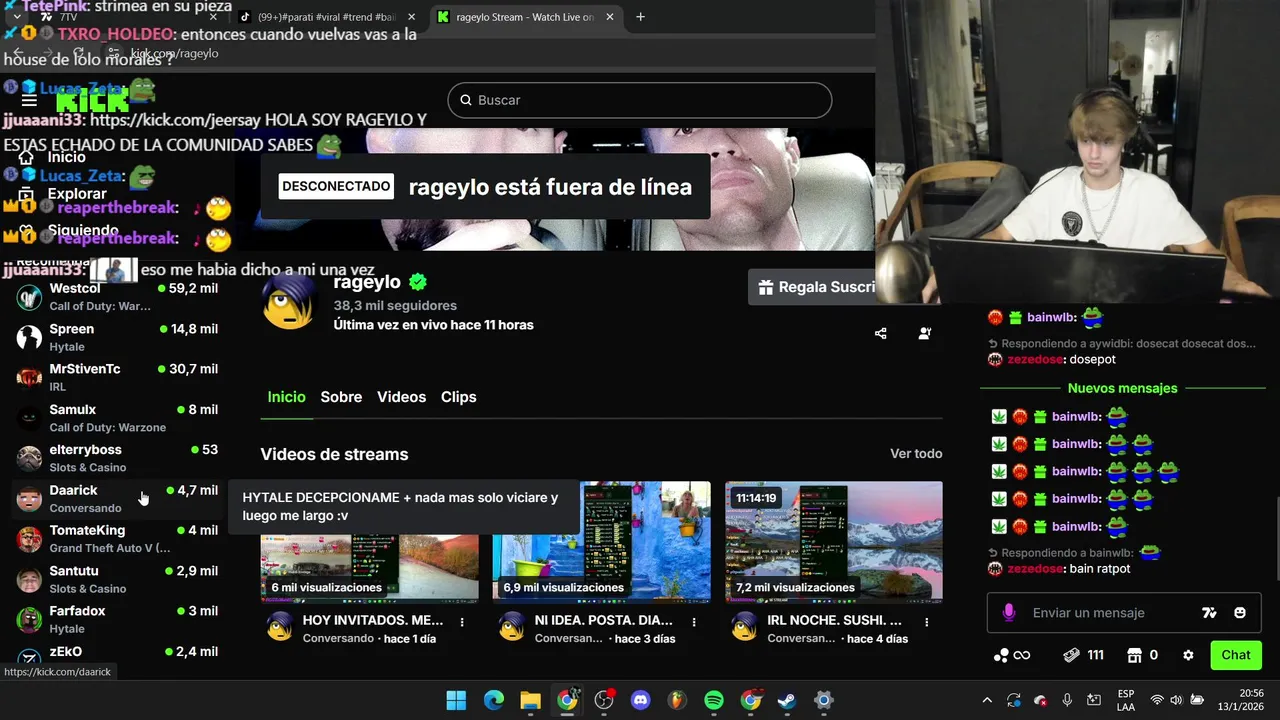Viewport: 1280px width, 720px height.
Task: Open File Explorer from taskbar
Action: coord(530,700)
